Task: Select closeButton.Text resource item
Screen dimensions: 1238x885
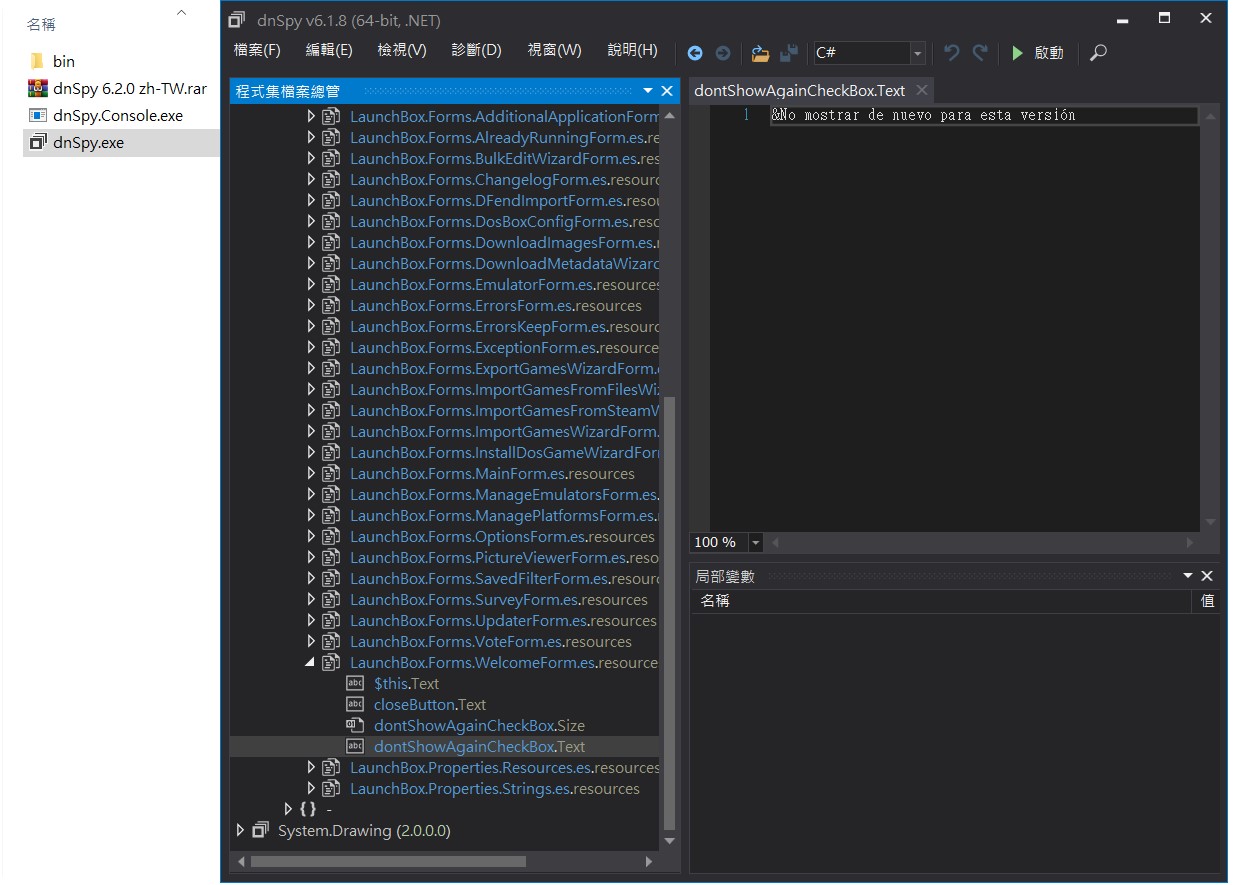Action: pyautogui.click(x=429, y=704)
